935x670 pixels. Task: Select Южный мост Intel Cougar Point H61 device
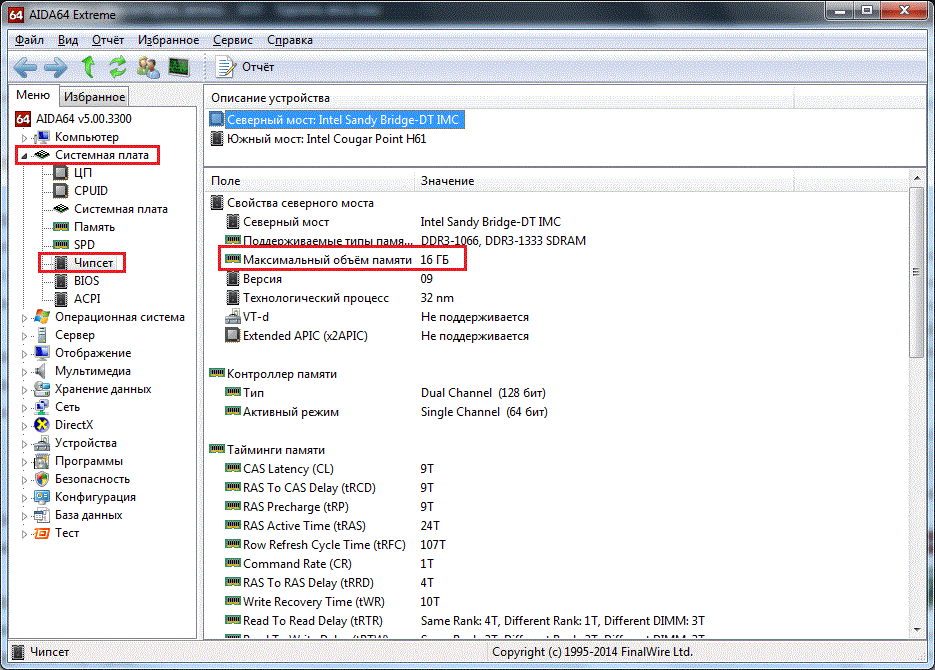click(x=318, y=139)
